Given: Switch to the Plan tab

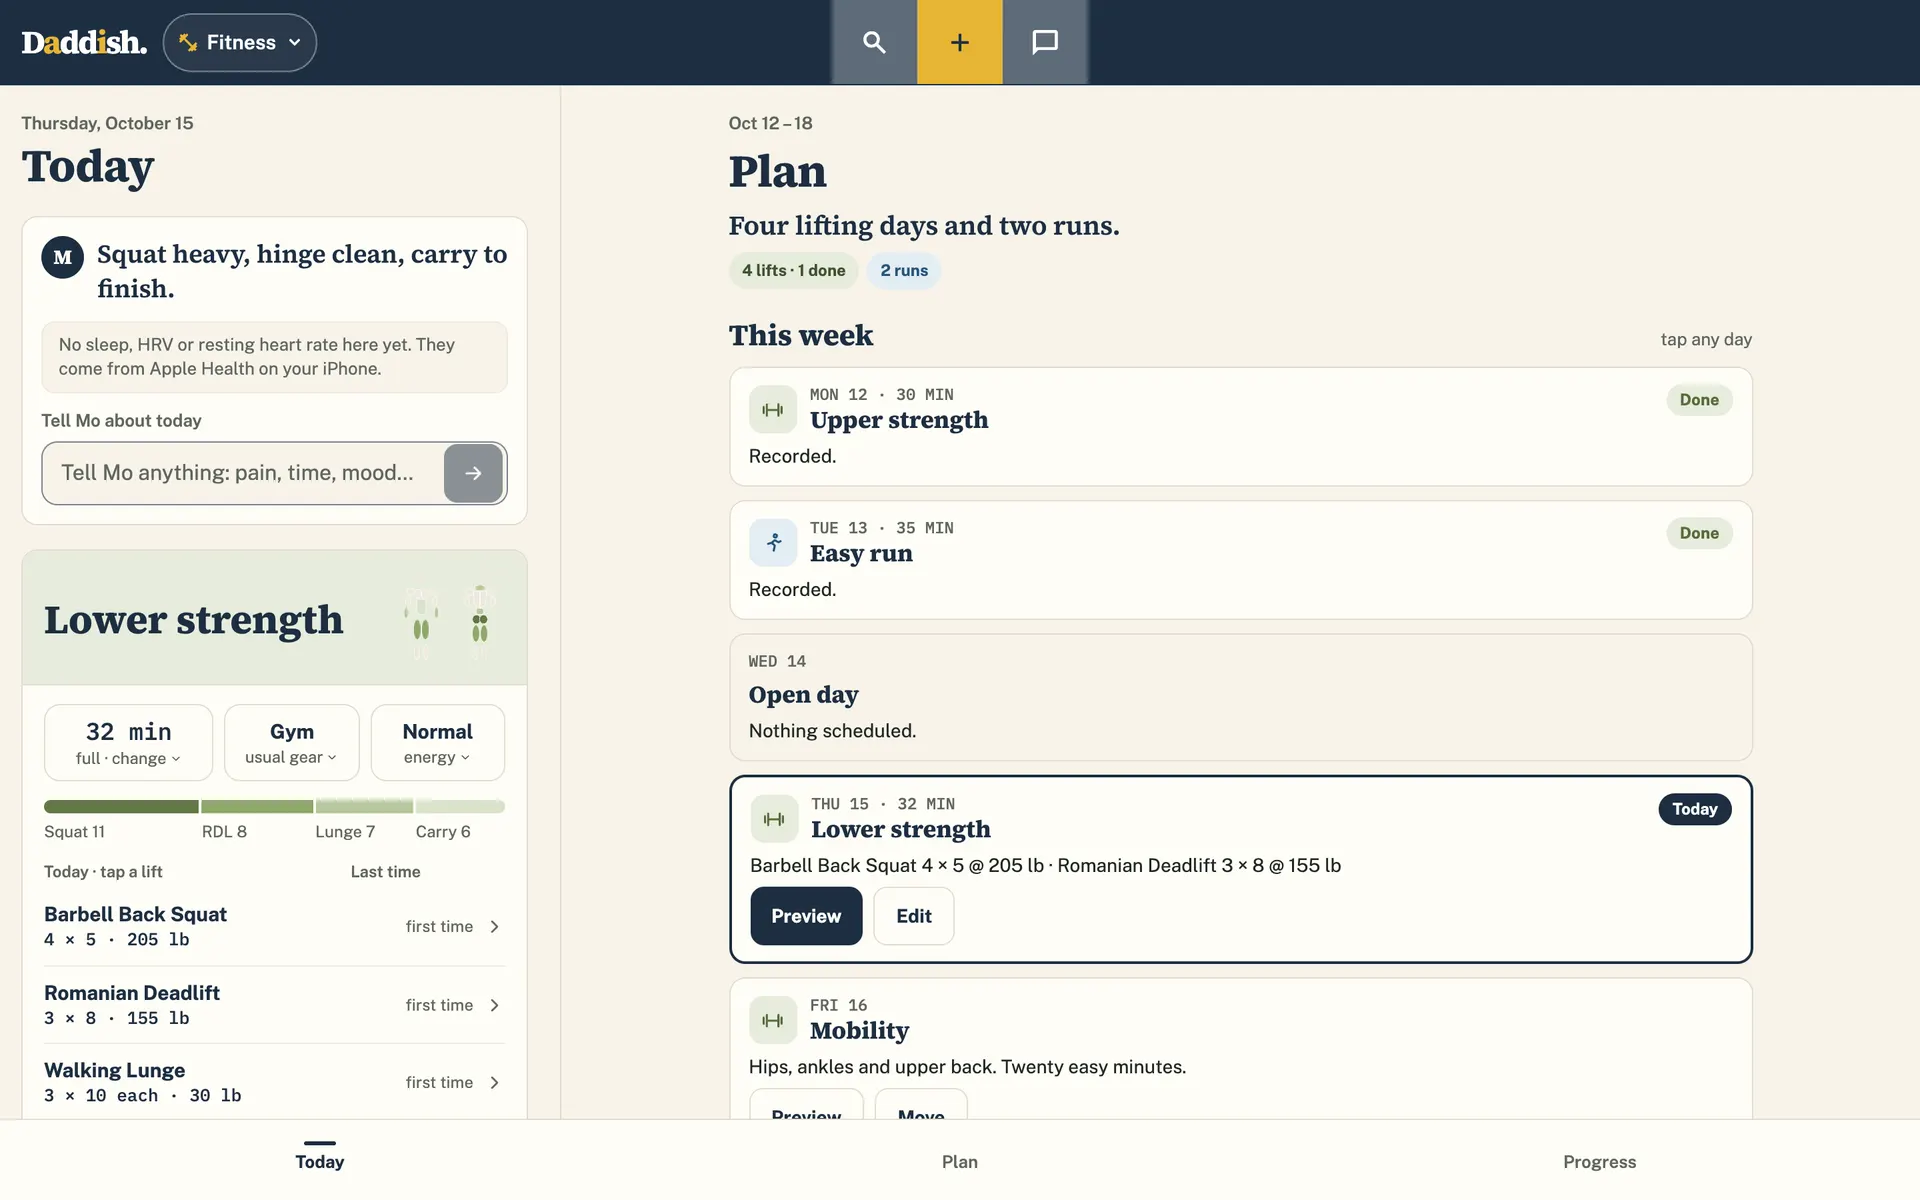Looking at the screenshot, I should (x=960, y=1161).
